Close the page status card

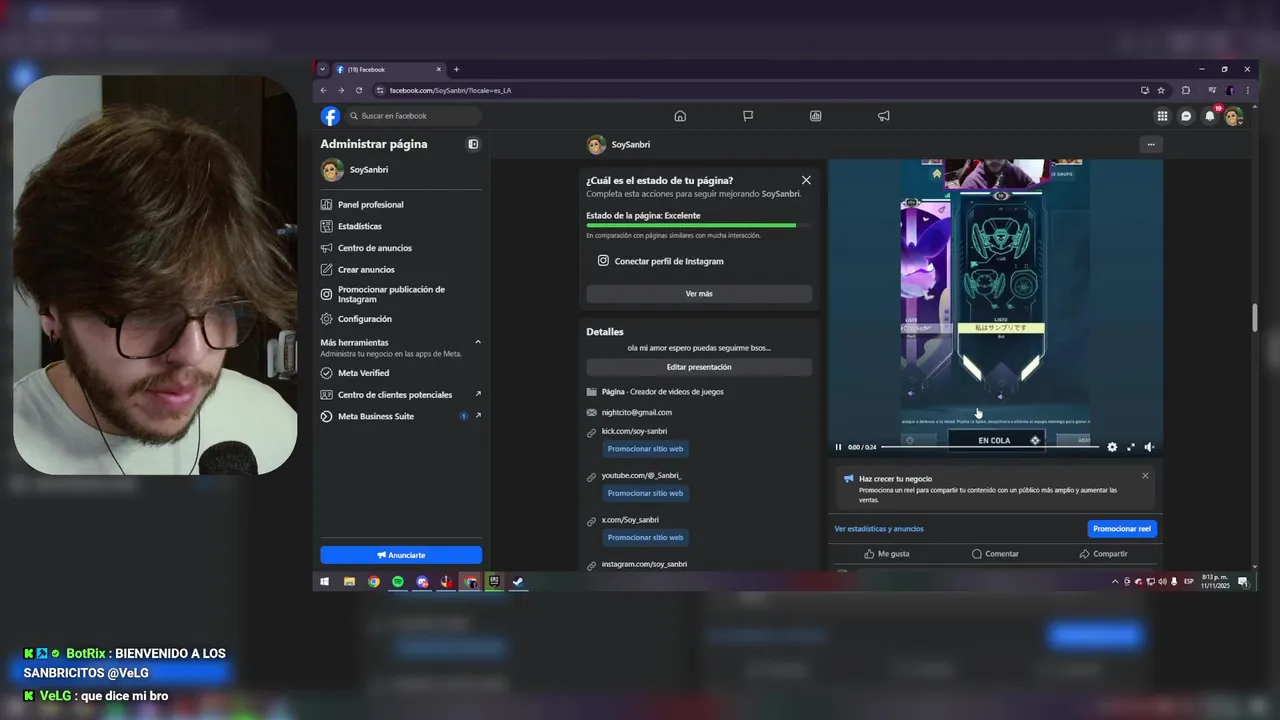click(806, 180)
